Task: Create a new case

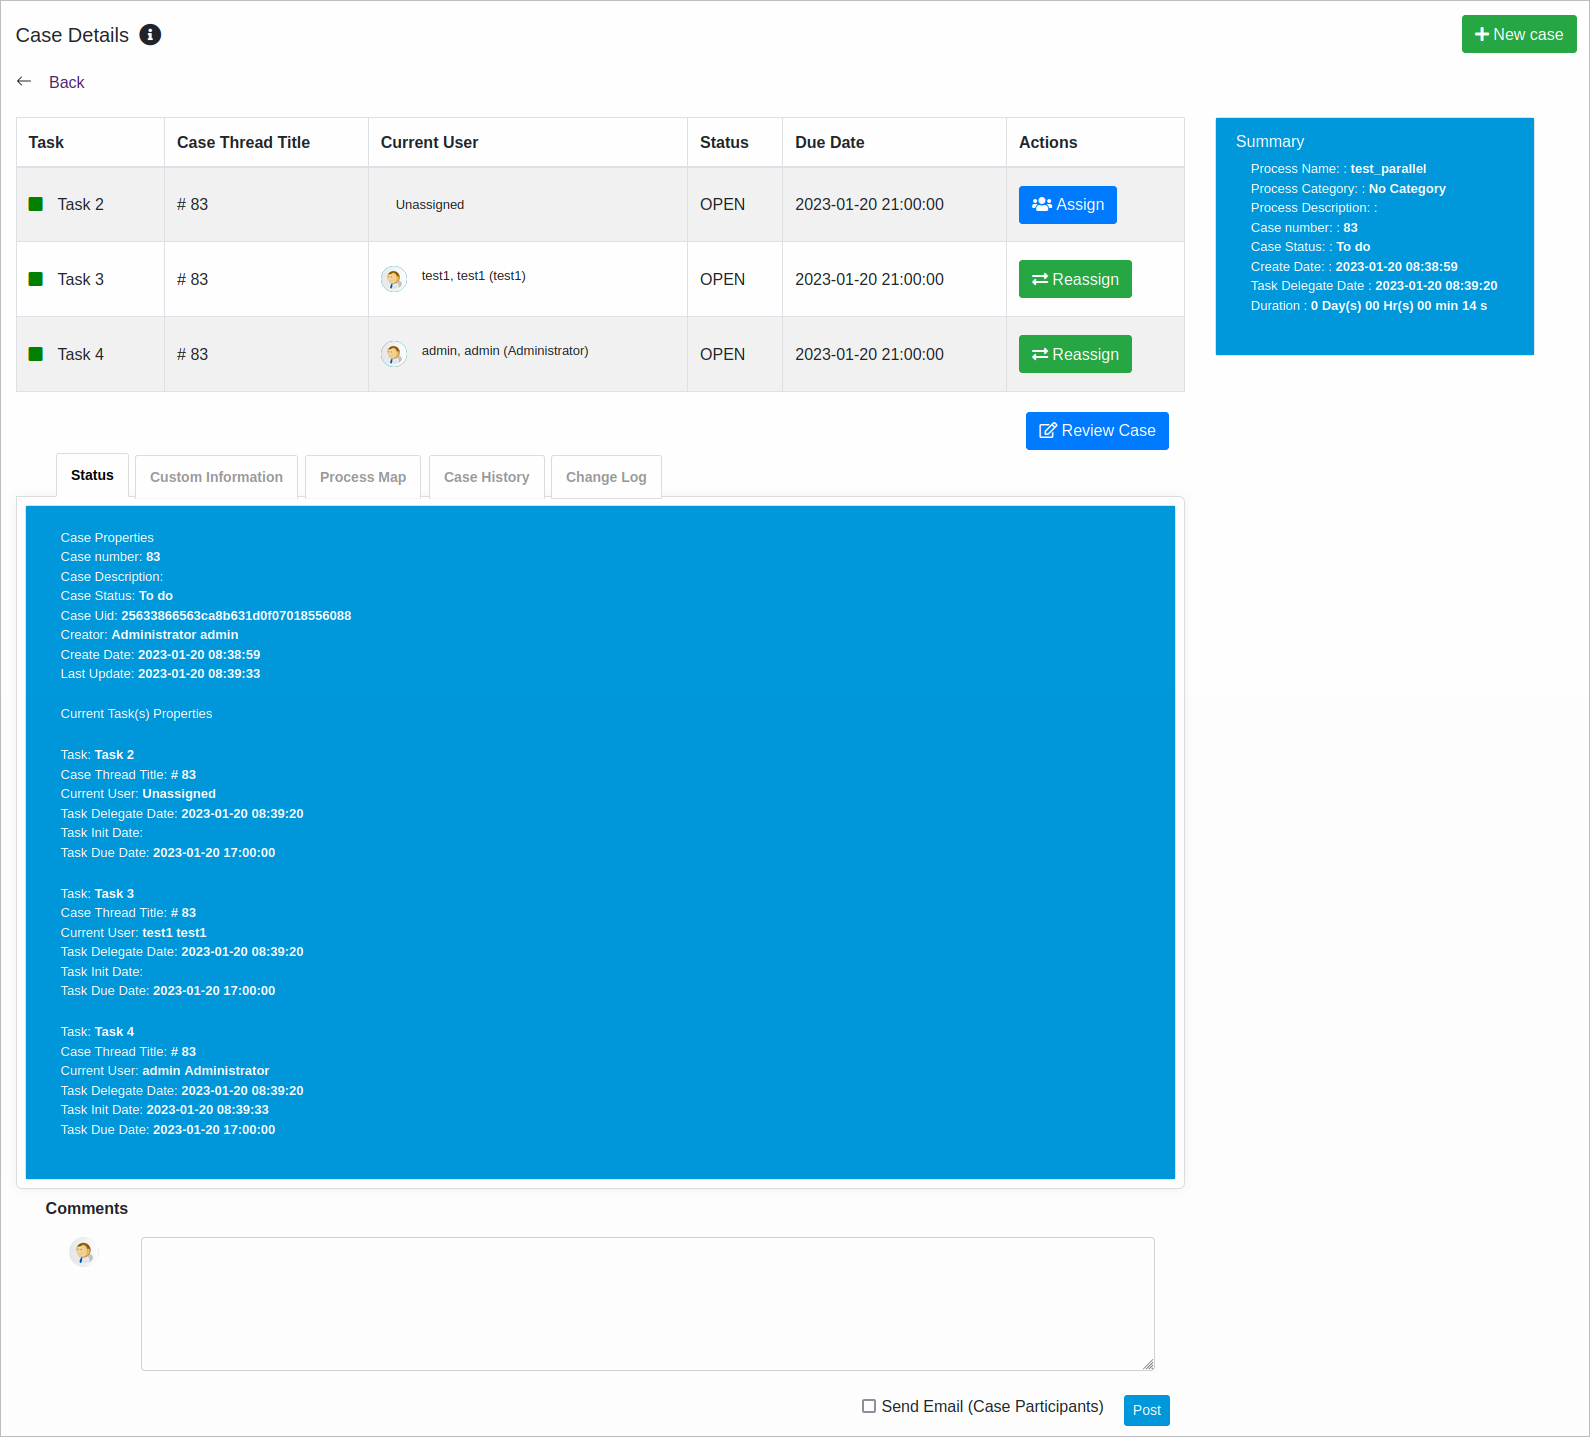Action: pyautogui.click(x=1518, y=34)
